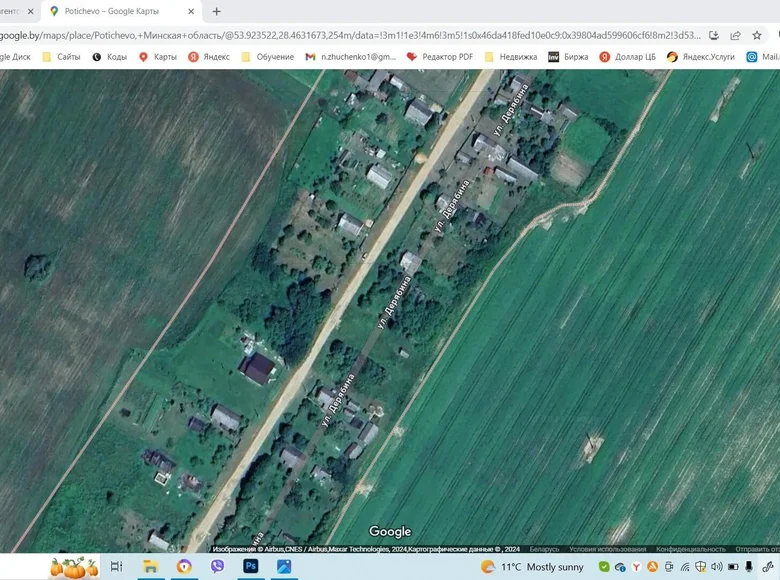This screenshot has width=780, height=580.
Task: Open the Mail bookmark icon
Action: pyautogui.click(x=752, y=57)
